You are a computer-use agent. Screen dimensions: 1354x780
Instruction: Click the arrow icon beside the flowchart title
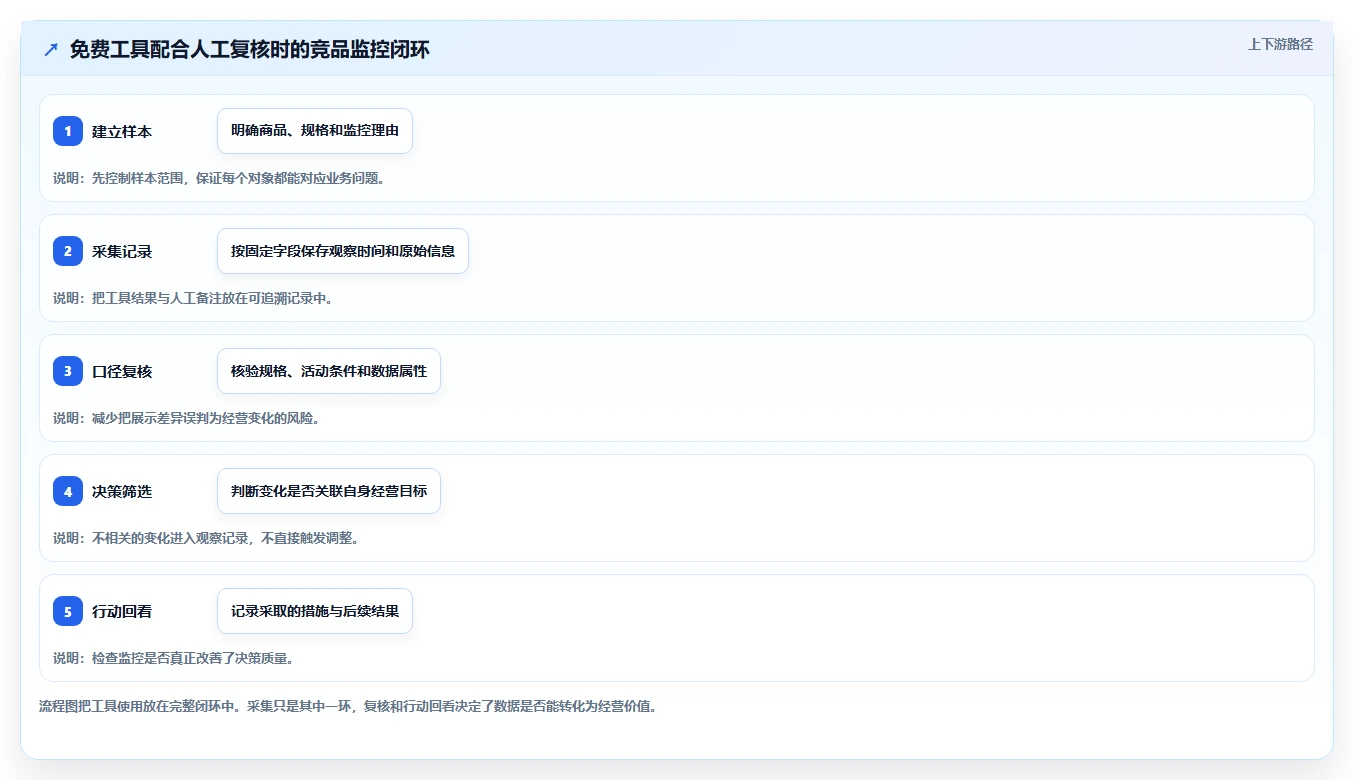(x=51, y=50)
